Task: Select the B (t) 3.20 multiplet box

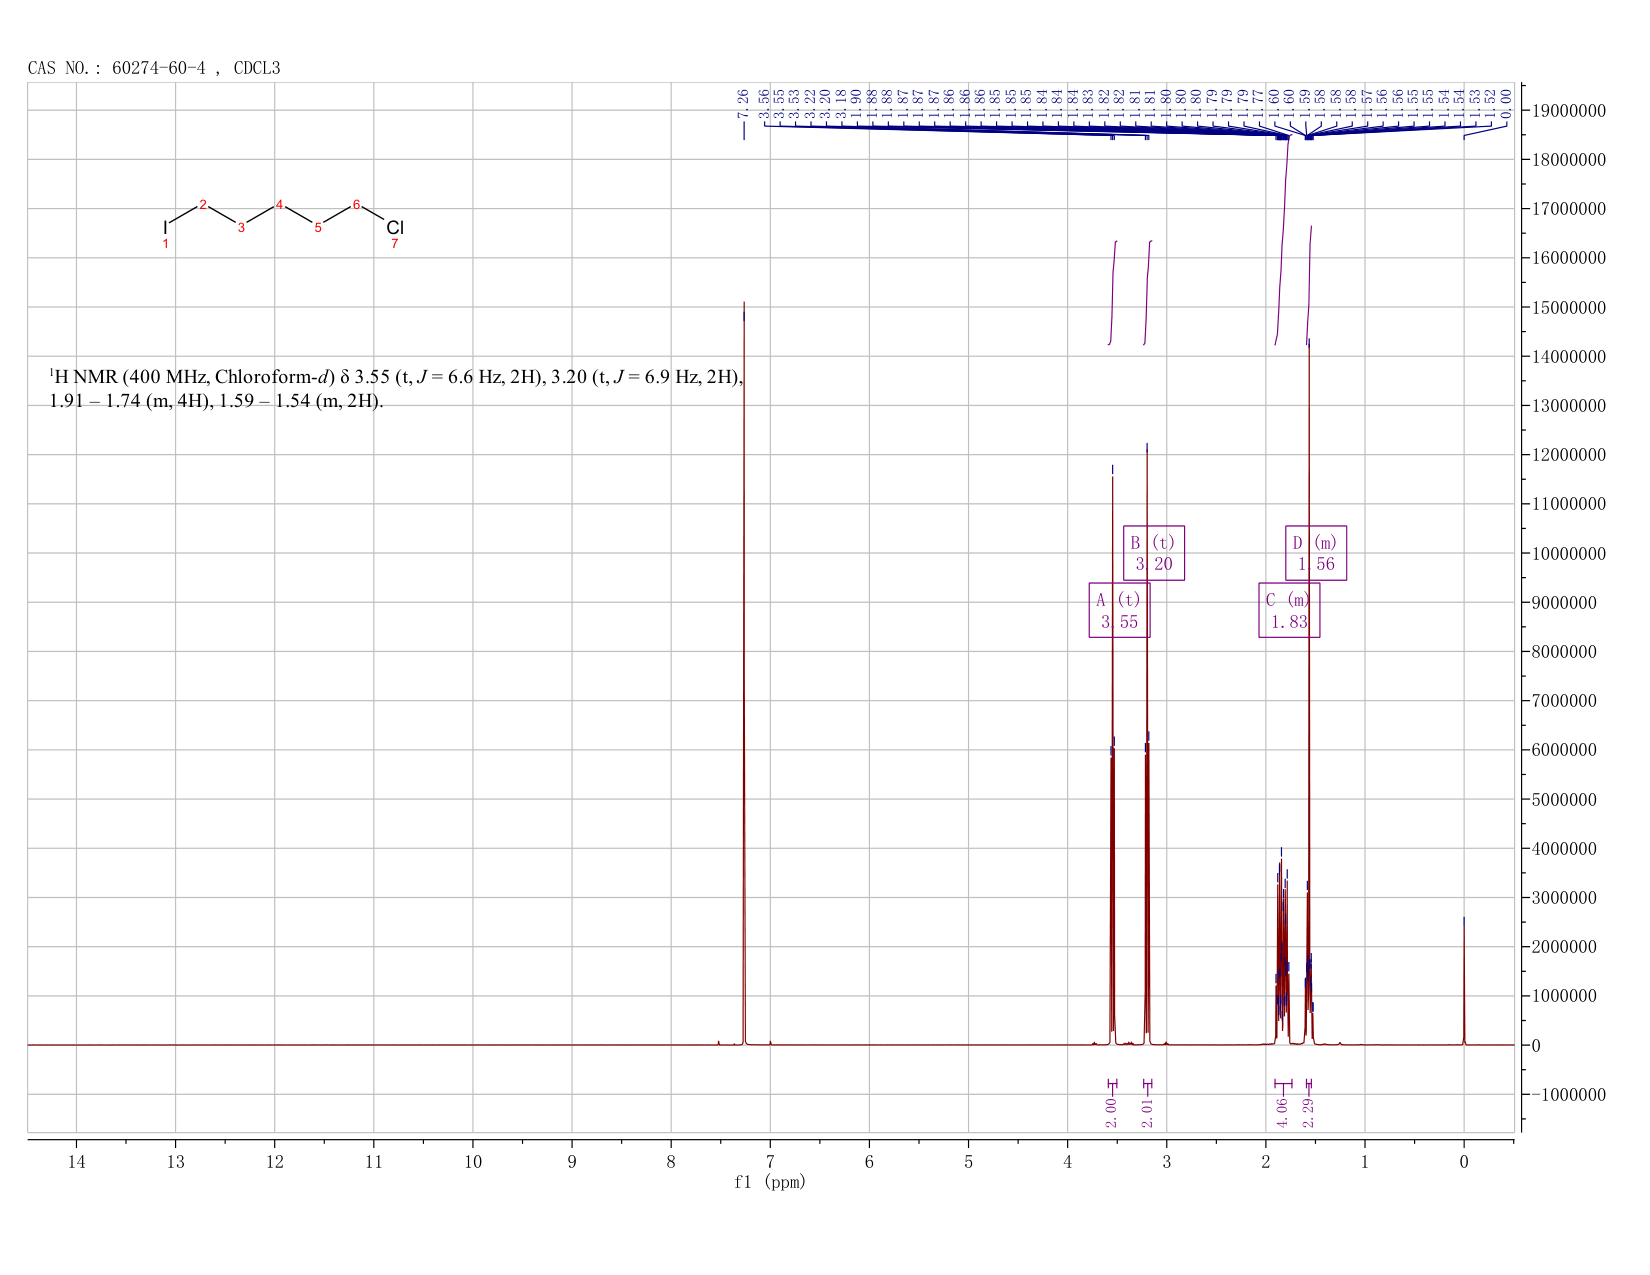Action: [1153, 553]
